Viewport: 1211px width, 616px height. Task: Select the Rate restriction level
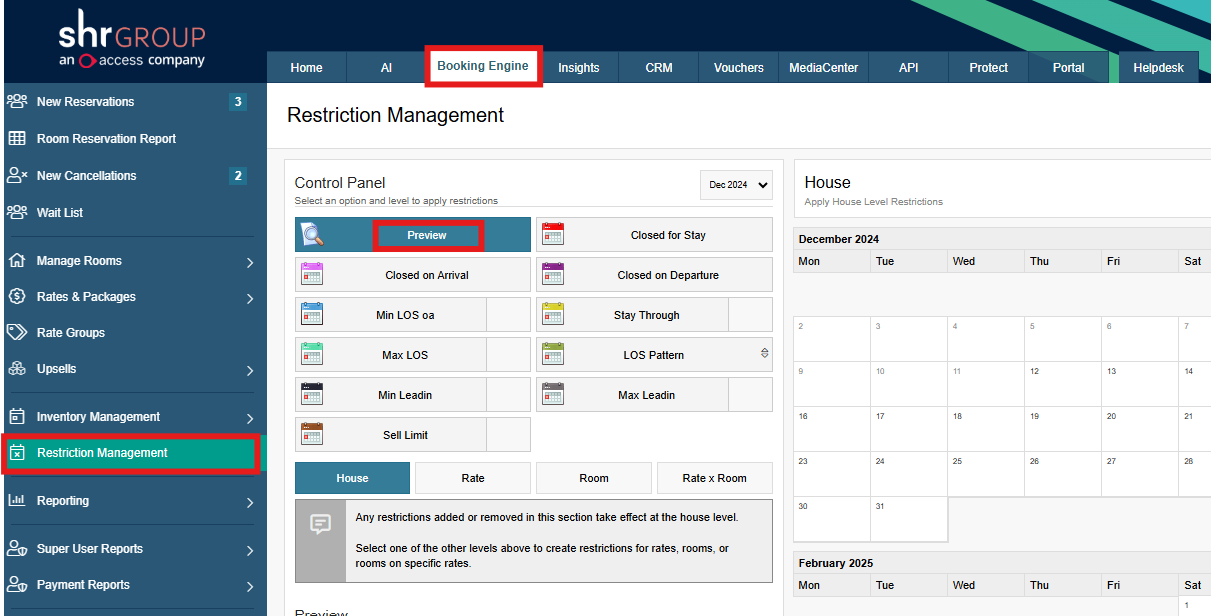[473, 478]
